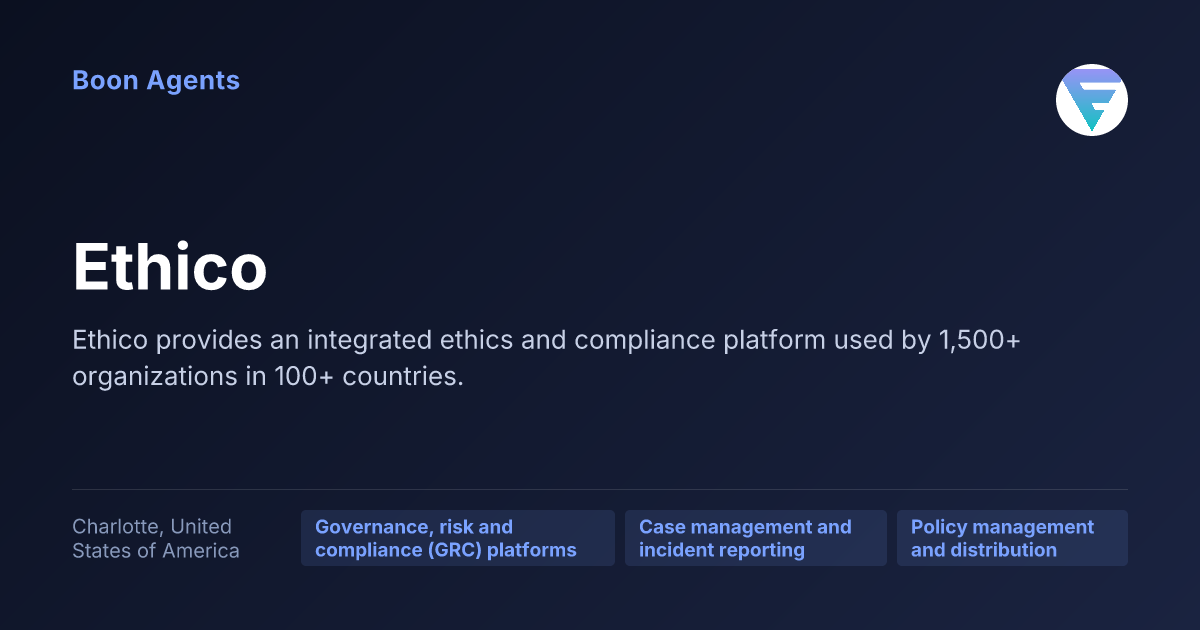Select the Ethico company title
This screenshot has width=1200, height=630.
point(170,268)
